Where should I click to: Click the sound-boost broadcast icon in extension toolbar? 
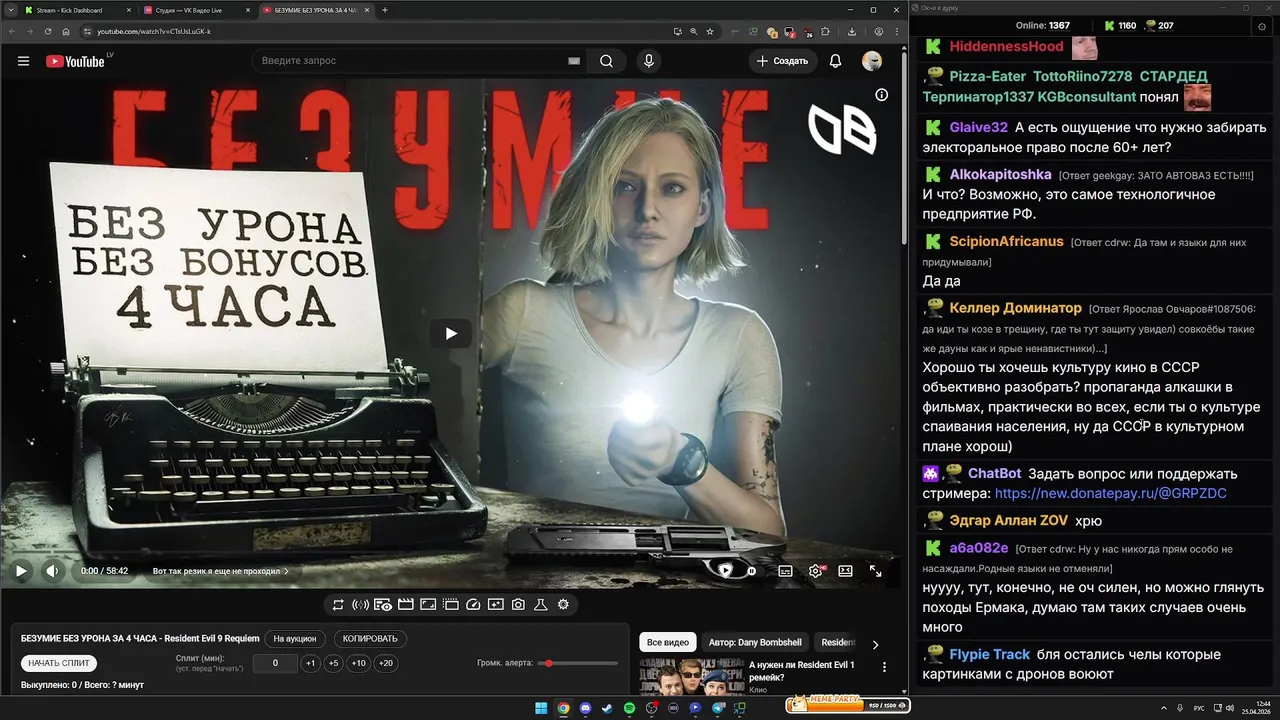point(360,604)
